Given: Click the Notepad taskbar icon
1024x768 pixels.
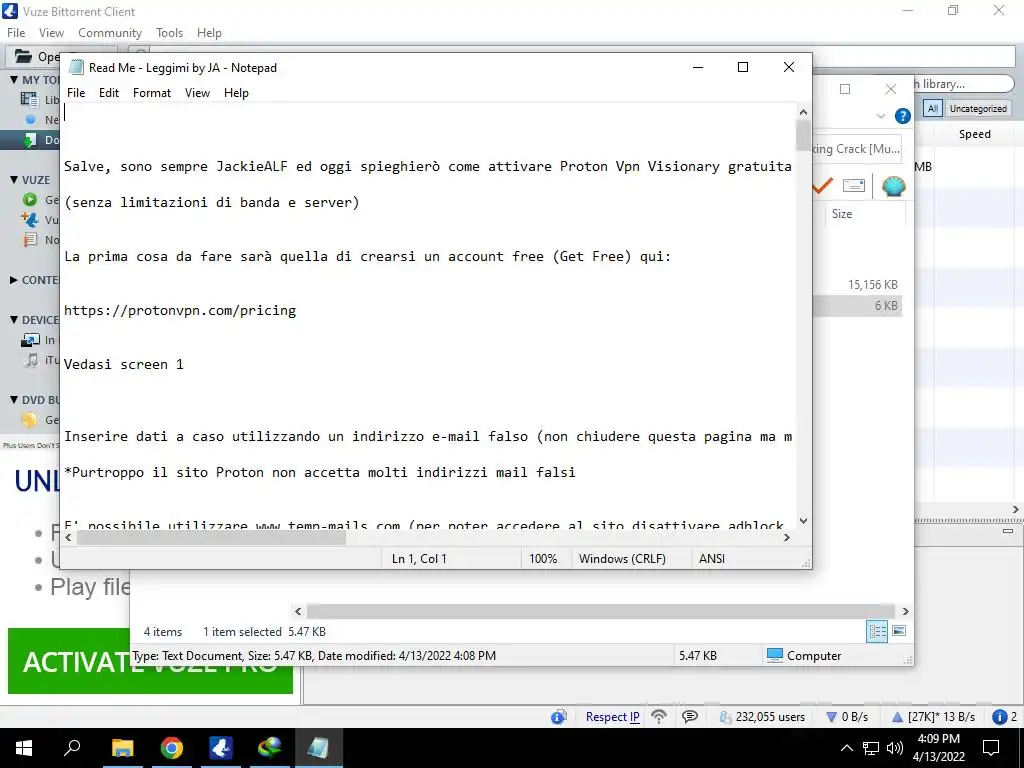Looking at the screenshot, I should pos(318,748).
